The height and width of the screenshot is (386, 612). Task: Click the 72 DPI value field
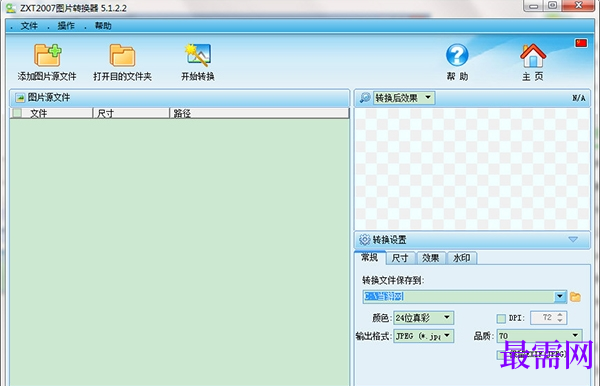tap(543, 318)
